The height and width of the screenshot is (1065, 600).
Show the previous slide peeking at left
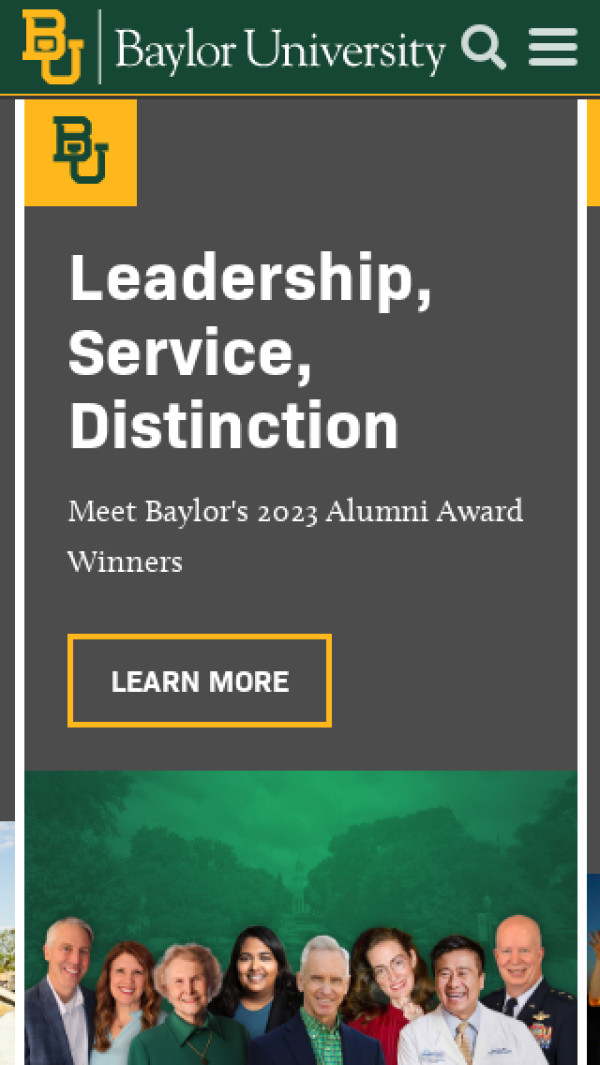(7, 940)
